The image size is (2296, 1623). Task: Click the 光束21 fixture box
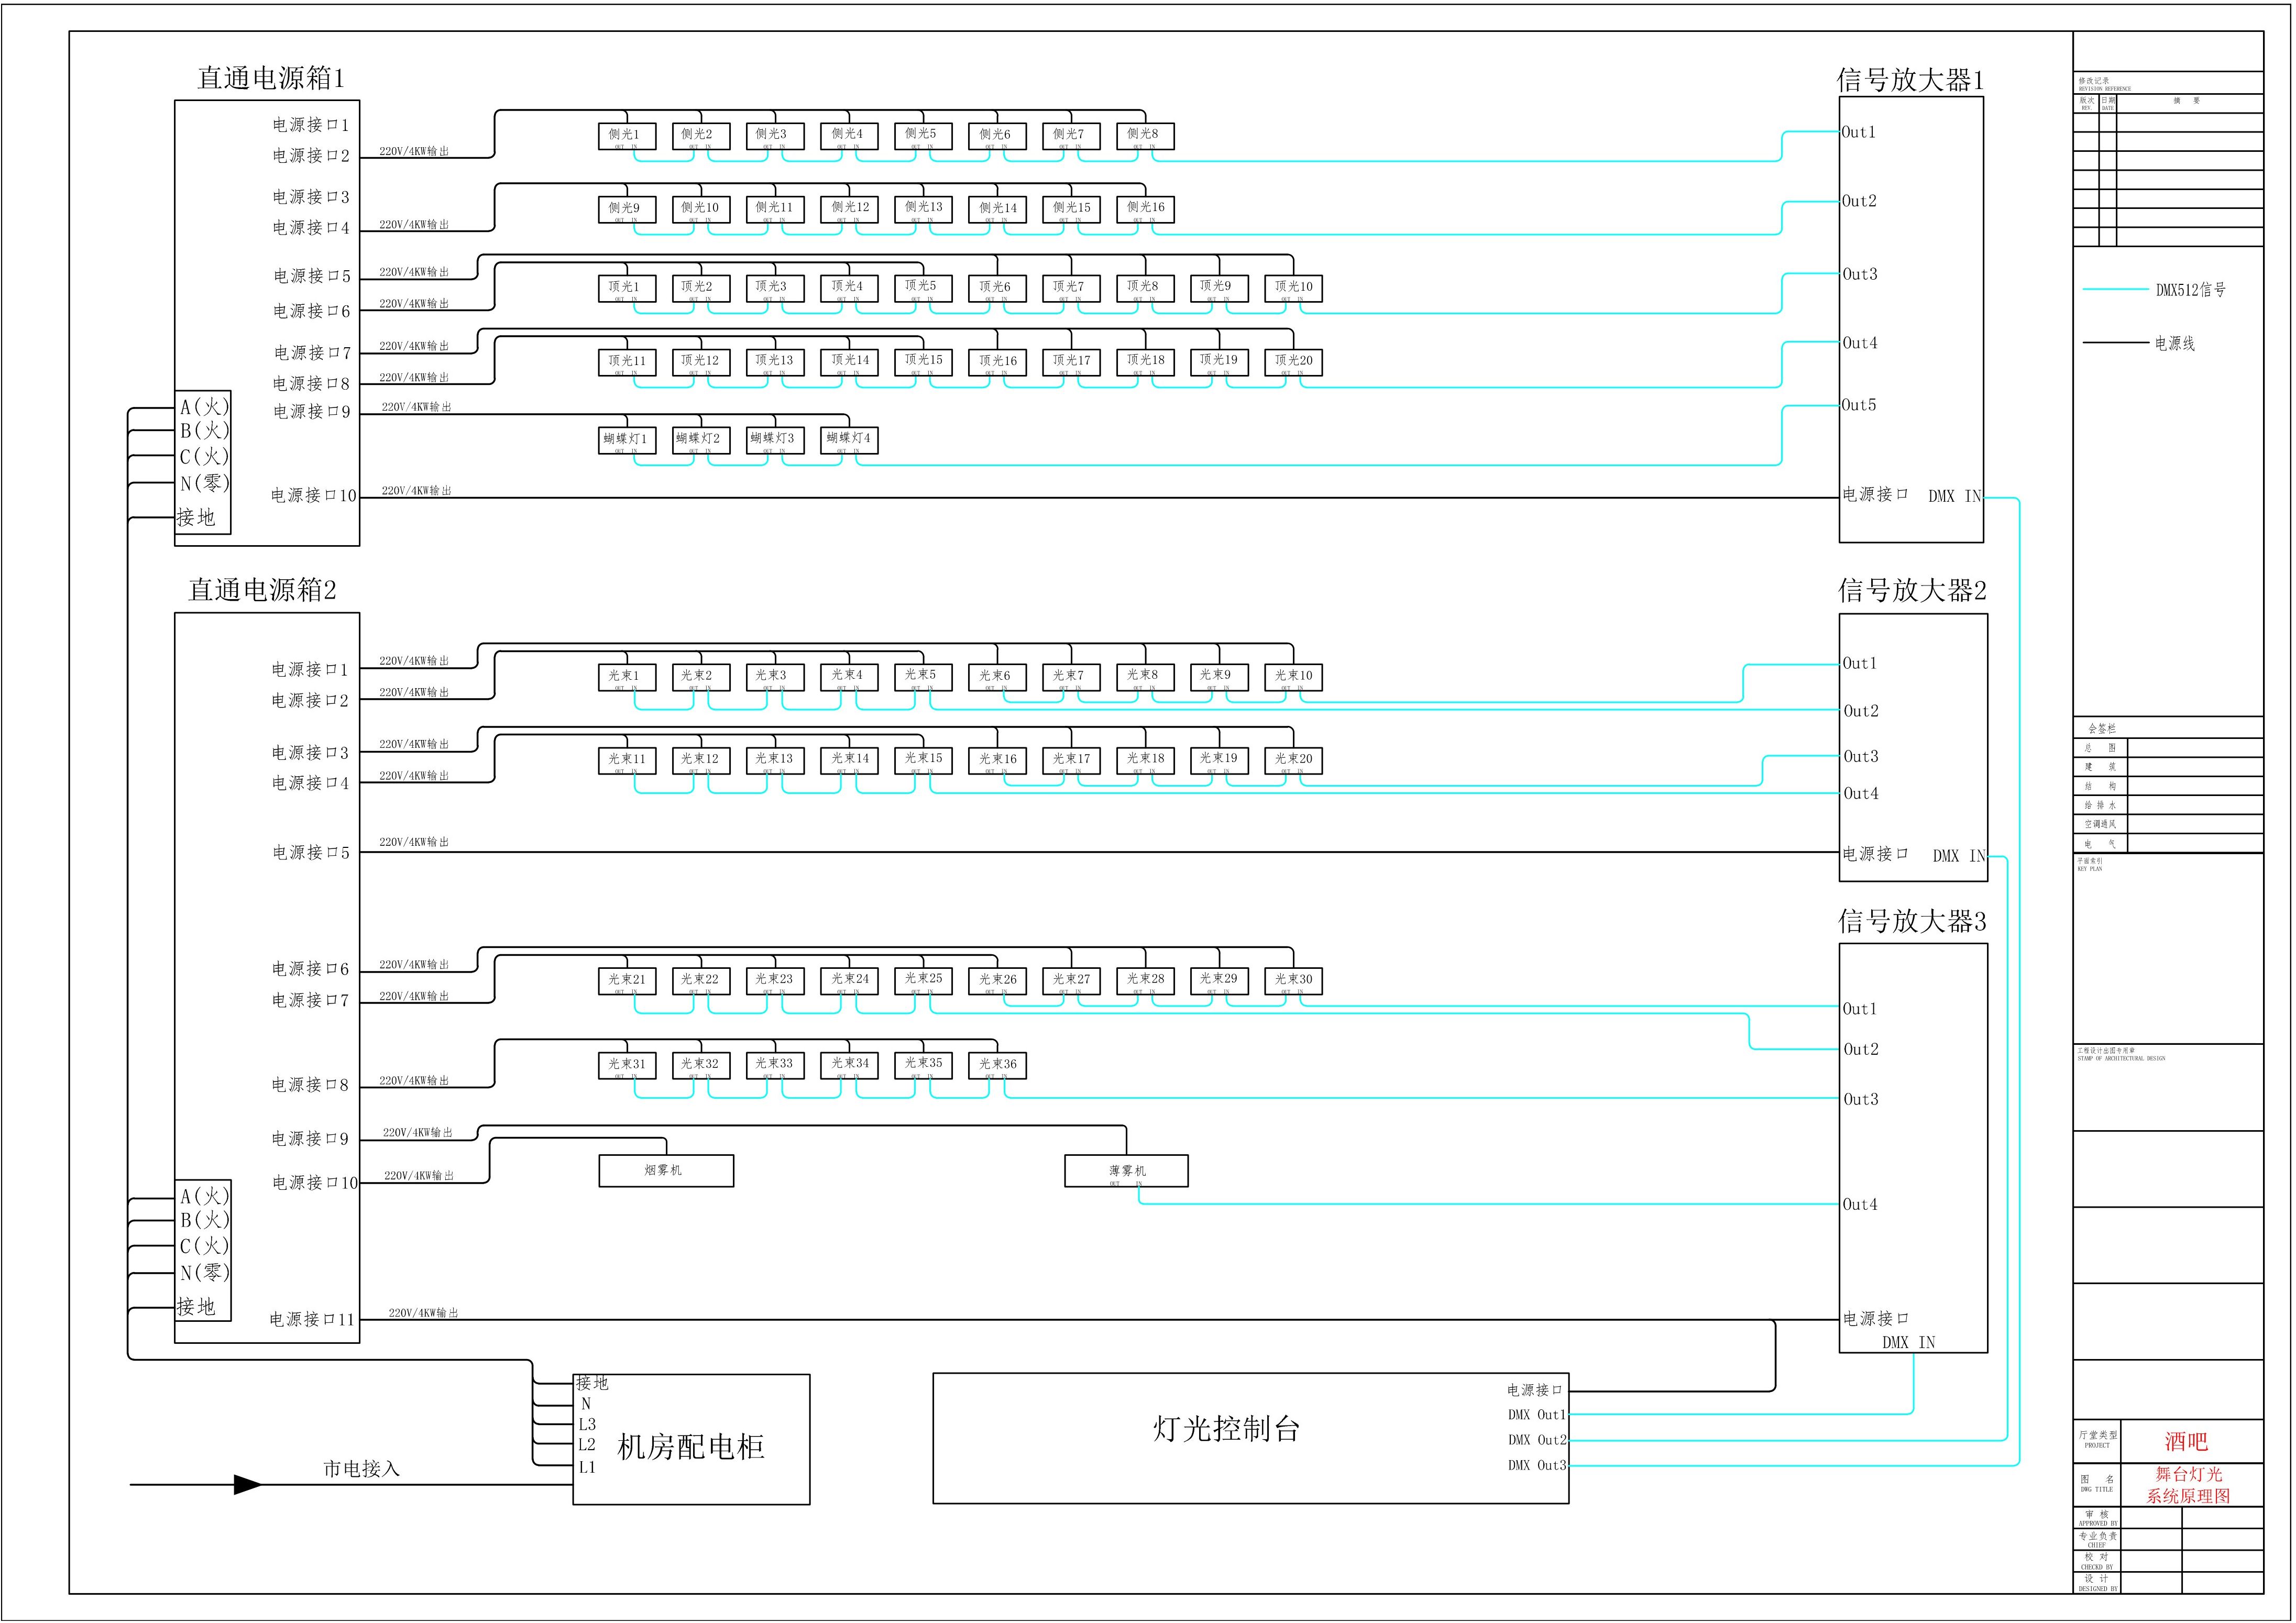627,981
